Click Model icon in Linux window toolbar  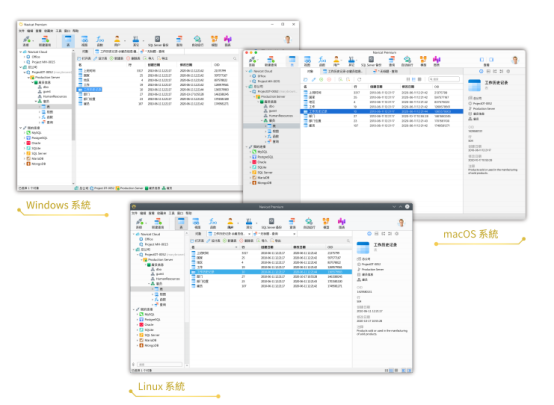pos(326,222)
